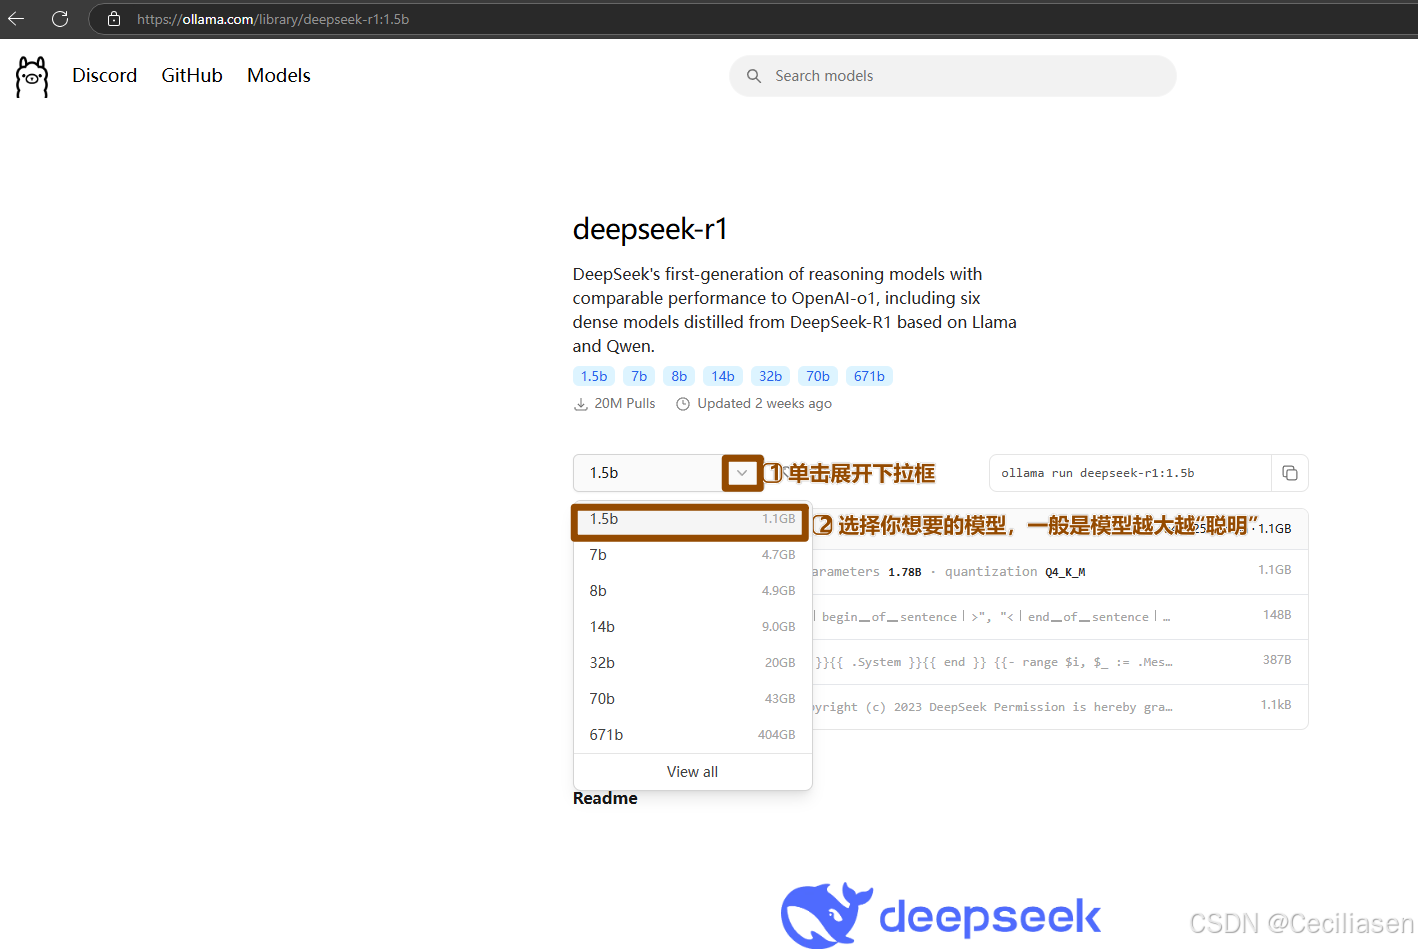
Task: Copy the ollama run command
Action: coord(1290,473)
